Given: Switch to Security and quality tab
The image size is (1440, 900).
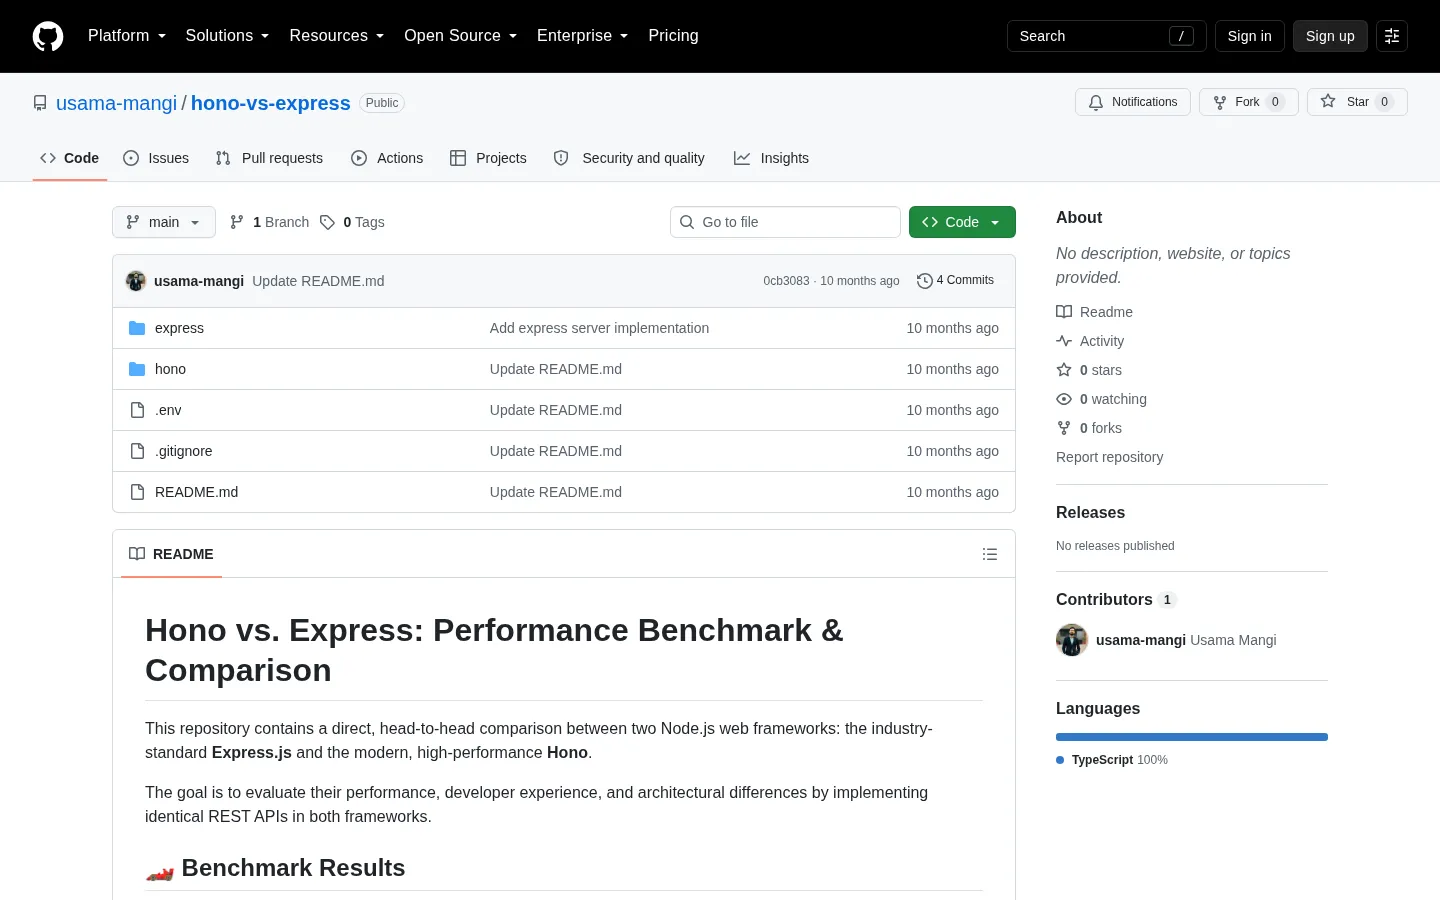Looking at the screenshot, I should (629, 158).
